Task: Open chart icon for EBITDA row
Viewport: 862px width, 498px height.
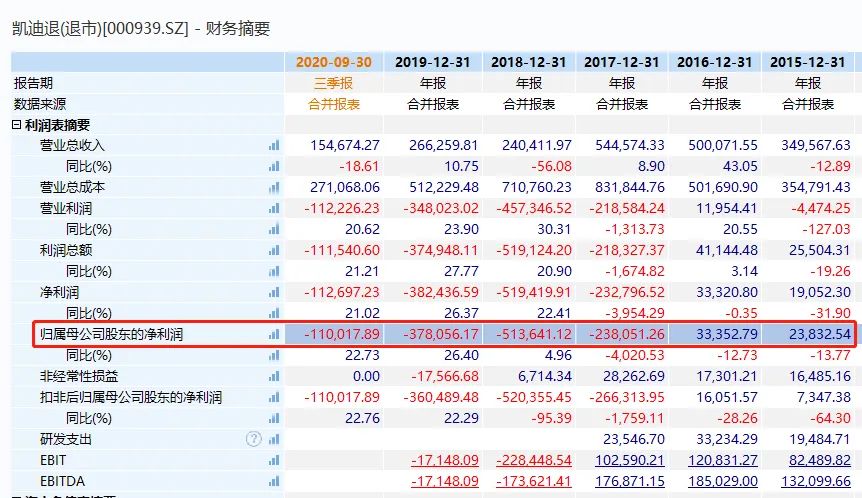Action: click(x=274, y=482)
